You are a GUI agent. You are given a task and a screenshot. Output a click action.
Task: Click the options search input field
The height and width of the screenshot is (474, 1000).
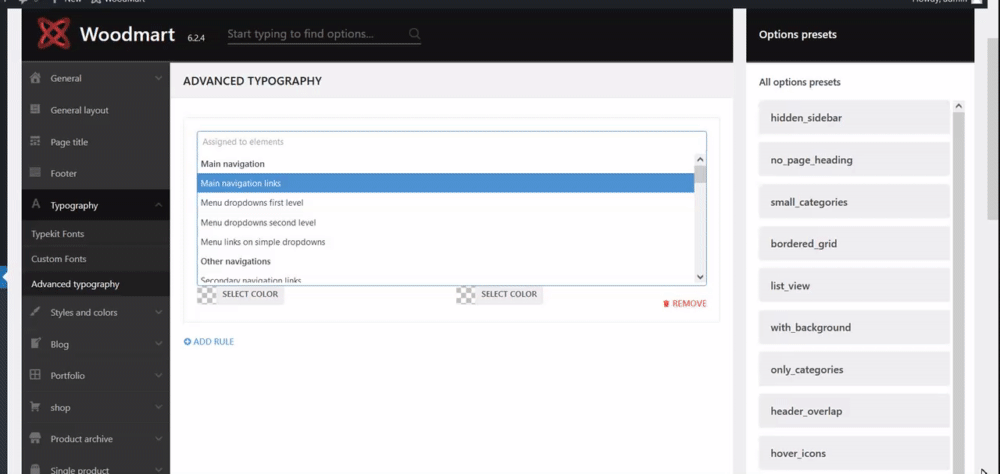(316, 34)
